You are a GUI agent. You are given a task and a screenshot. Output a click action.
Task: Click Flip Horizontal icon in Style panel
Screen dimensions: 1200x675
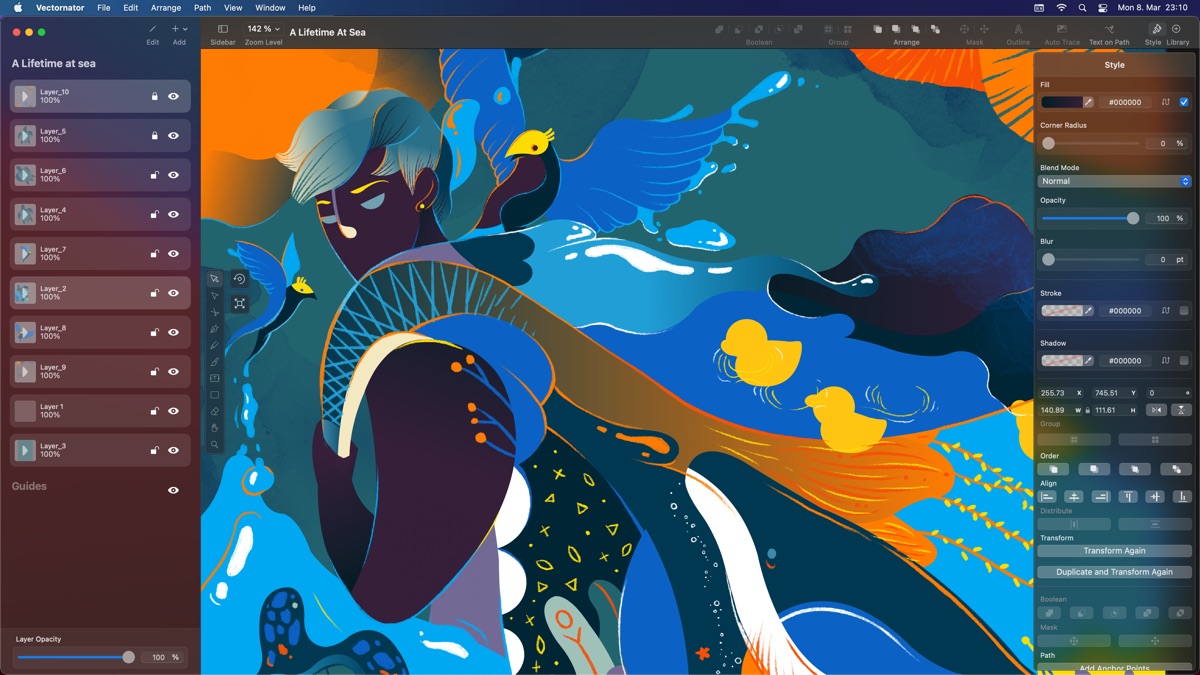[x=1156, y=410]
